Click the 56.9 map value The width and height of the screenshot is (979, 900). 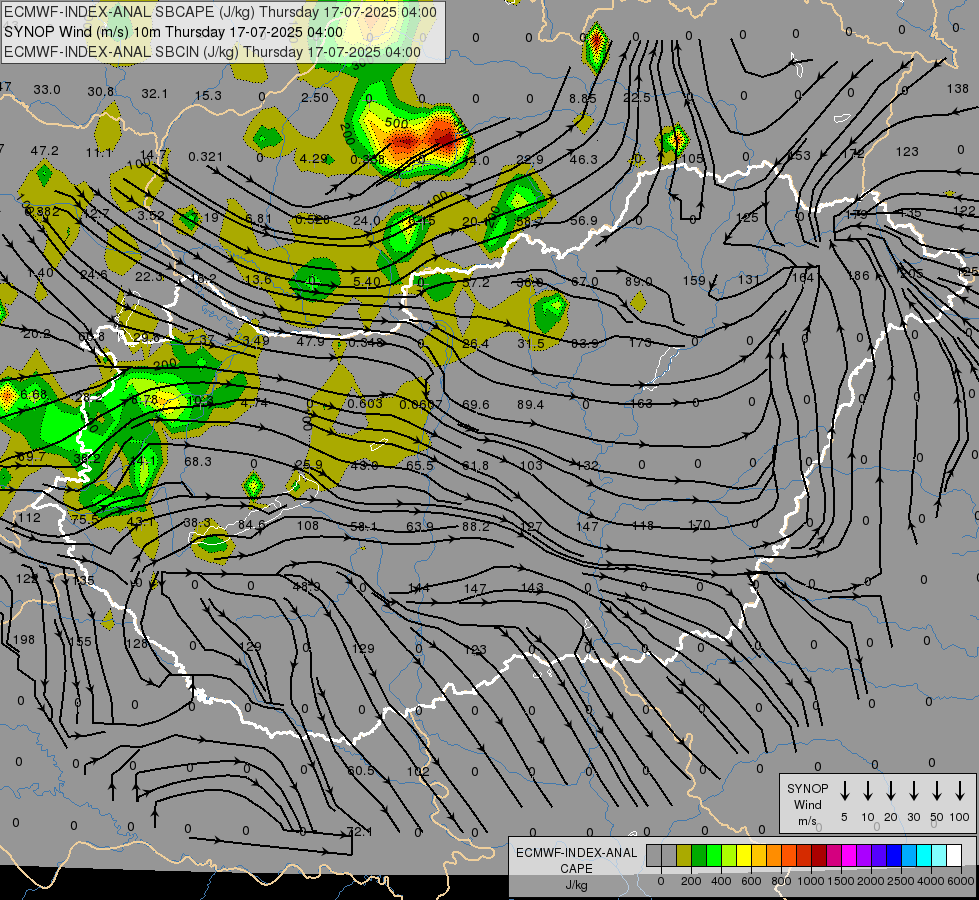583,220
